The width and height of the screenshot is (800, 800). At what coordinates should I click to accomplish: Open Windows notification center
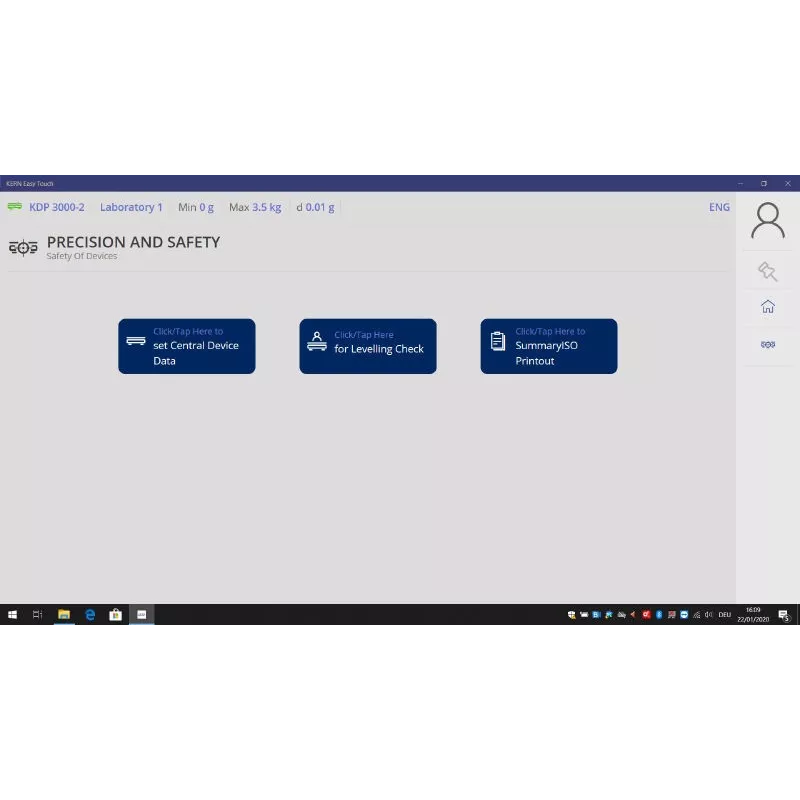784,615
